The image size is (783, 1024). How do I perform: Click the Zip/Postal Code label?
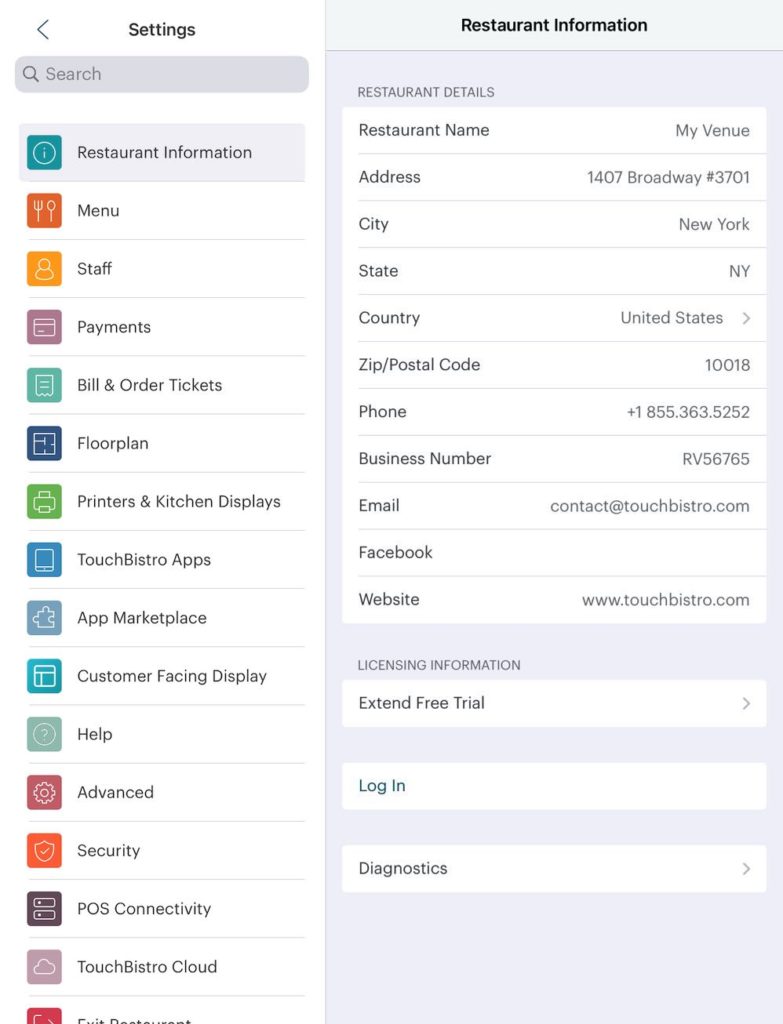pos(419,364)
